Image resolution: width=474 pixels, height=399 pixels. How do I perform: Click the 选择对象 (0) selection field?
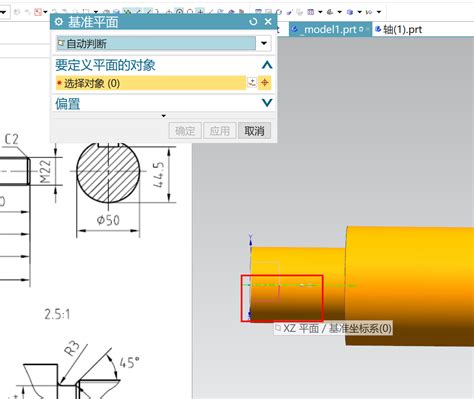point(151,83)
